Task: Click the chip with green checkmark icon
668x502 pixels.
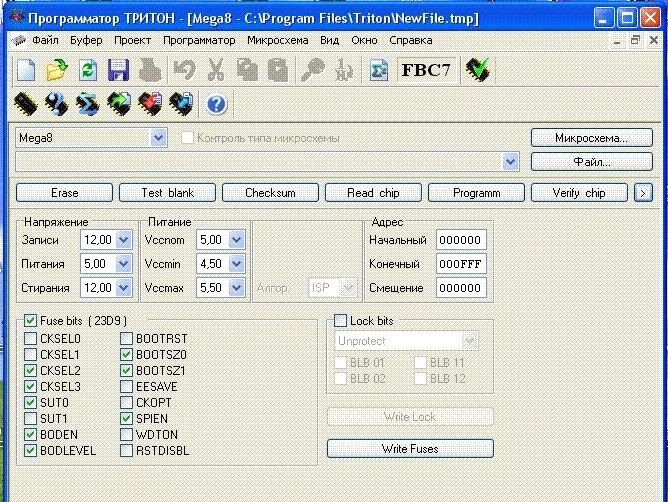Action: (478, 70)
